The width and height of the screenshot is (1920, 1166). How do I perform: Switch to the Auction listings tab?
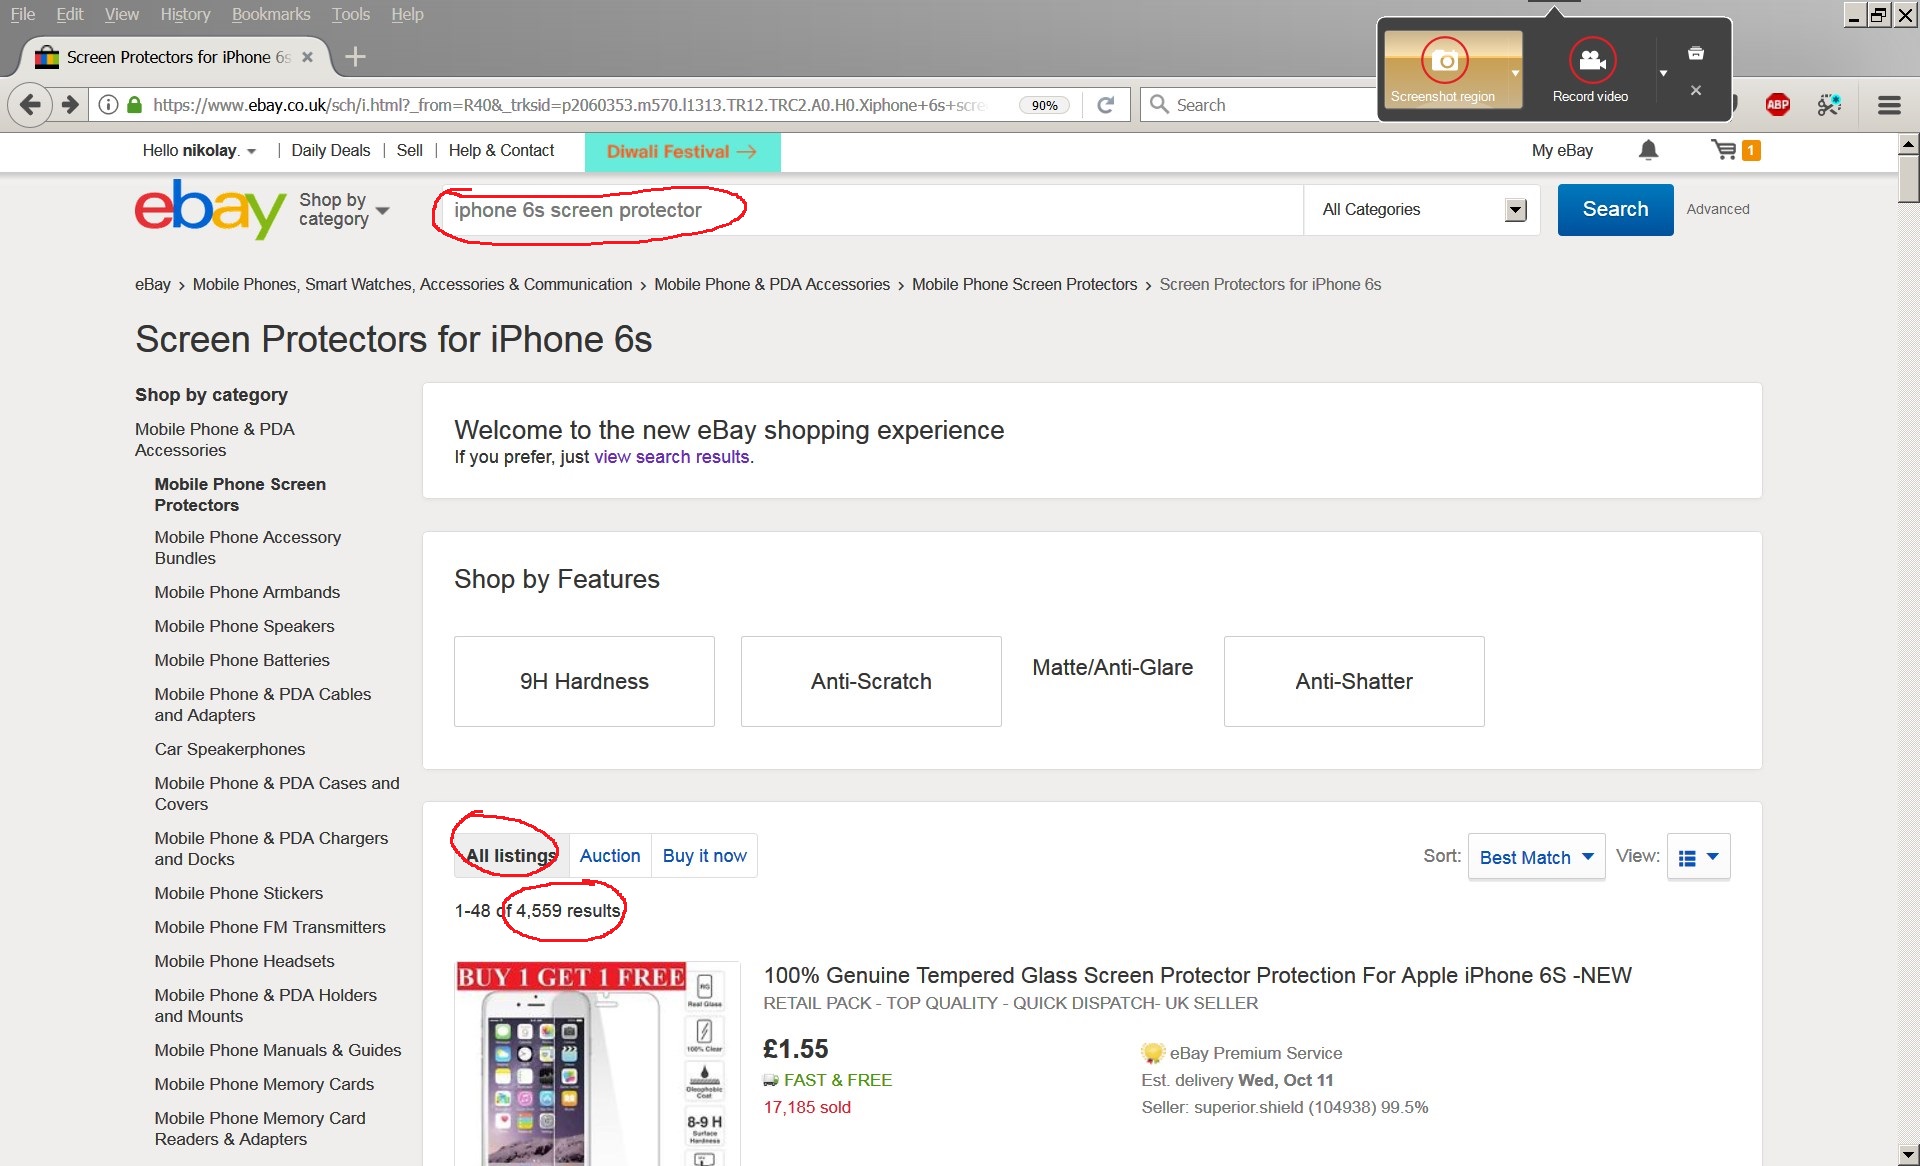coord(610,856)
